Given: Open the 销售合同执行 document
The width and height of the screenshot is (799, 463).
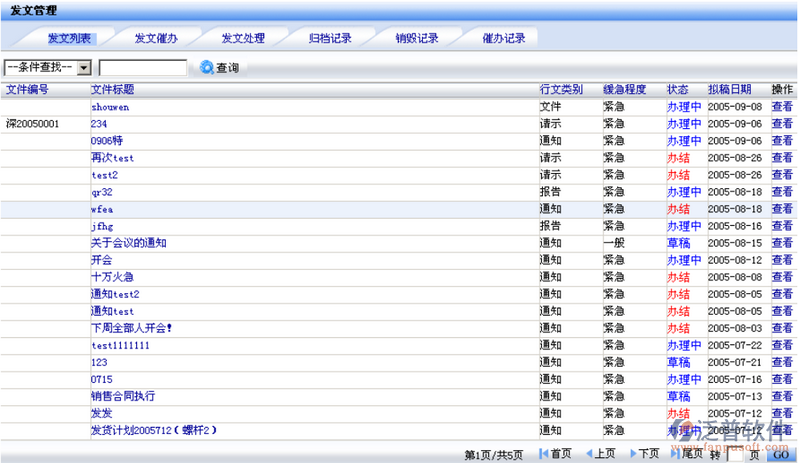Looking at the screenshot, I should pyautogui.click(x=122, y=396).
